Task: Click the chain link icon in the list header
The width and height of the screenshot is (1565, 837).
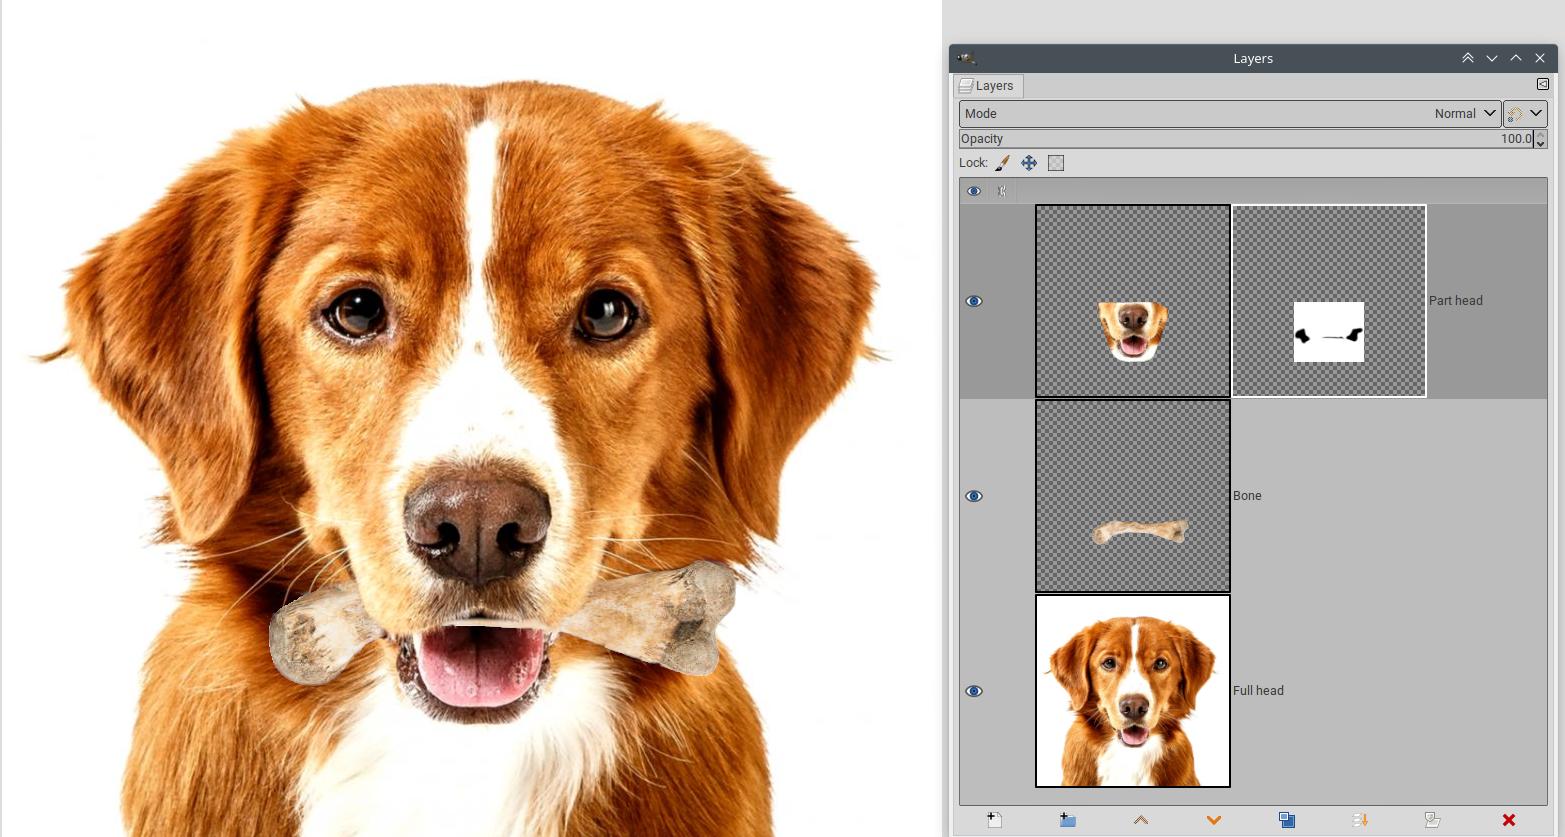Action: coord(1001,191)
